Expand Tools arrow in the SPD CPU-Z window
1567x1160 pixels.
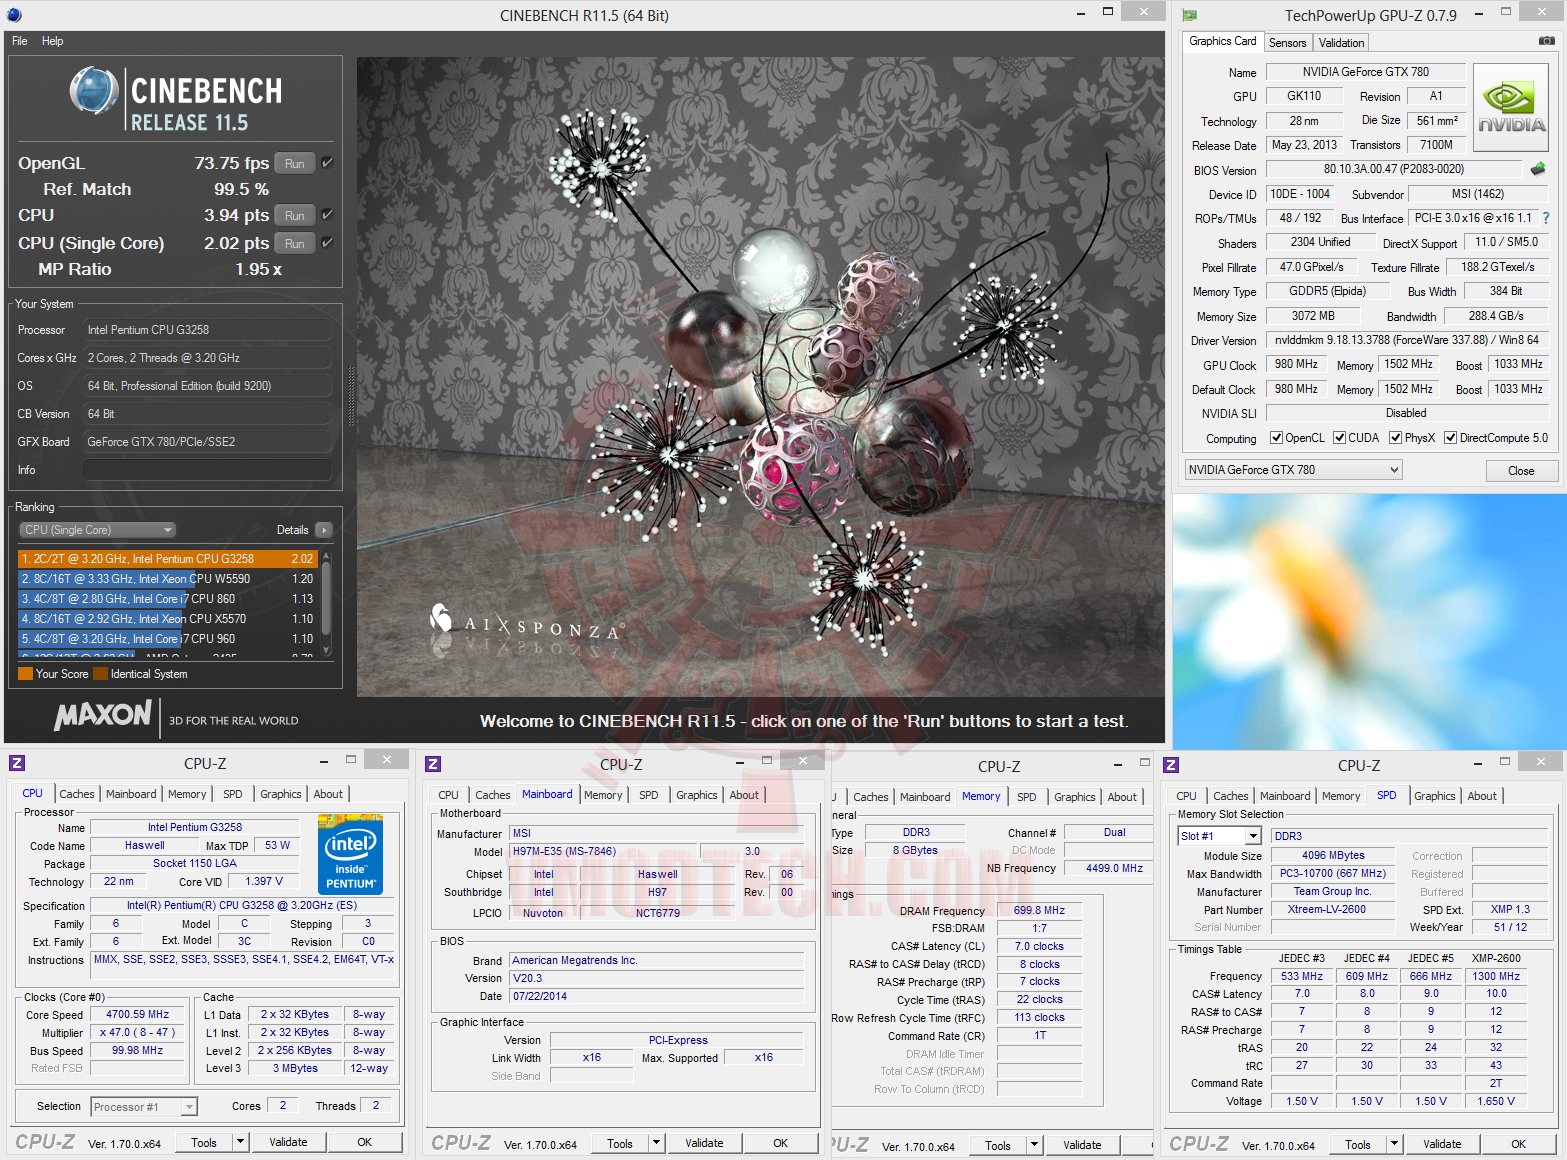(1394, 1144)
